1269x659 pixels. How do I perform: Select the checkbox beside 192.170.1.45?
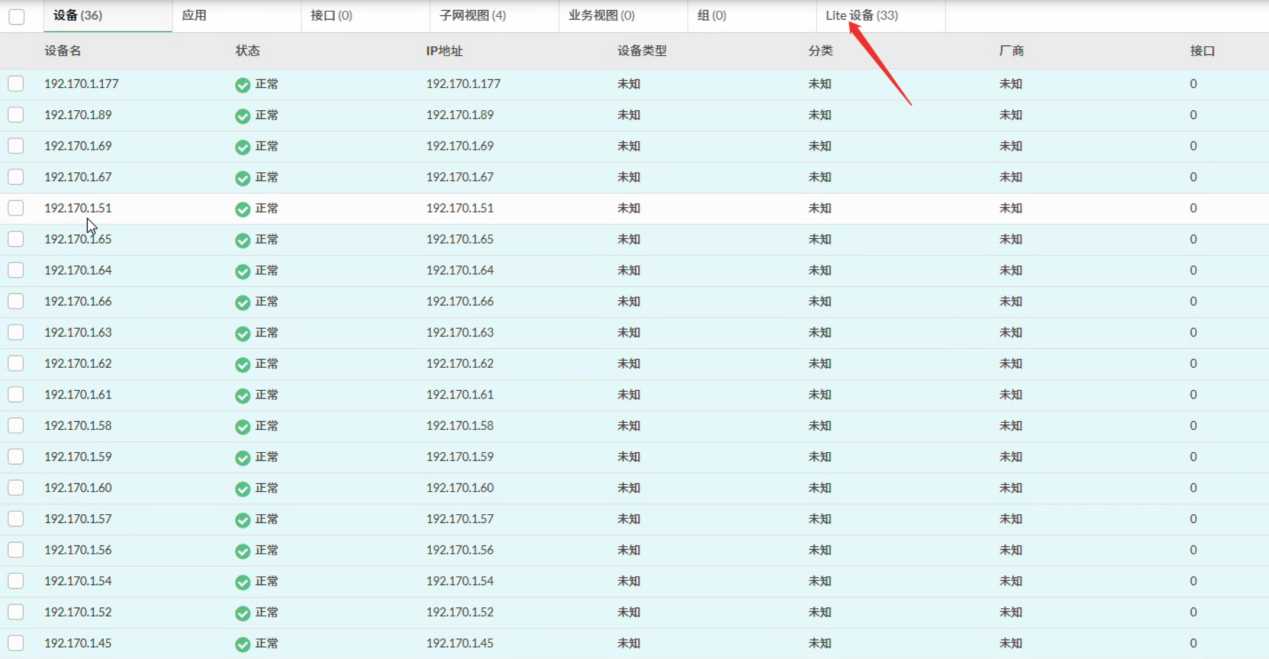tap(16, 643)
